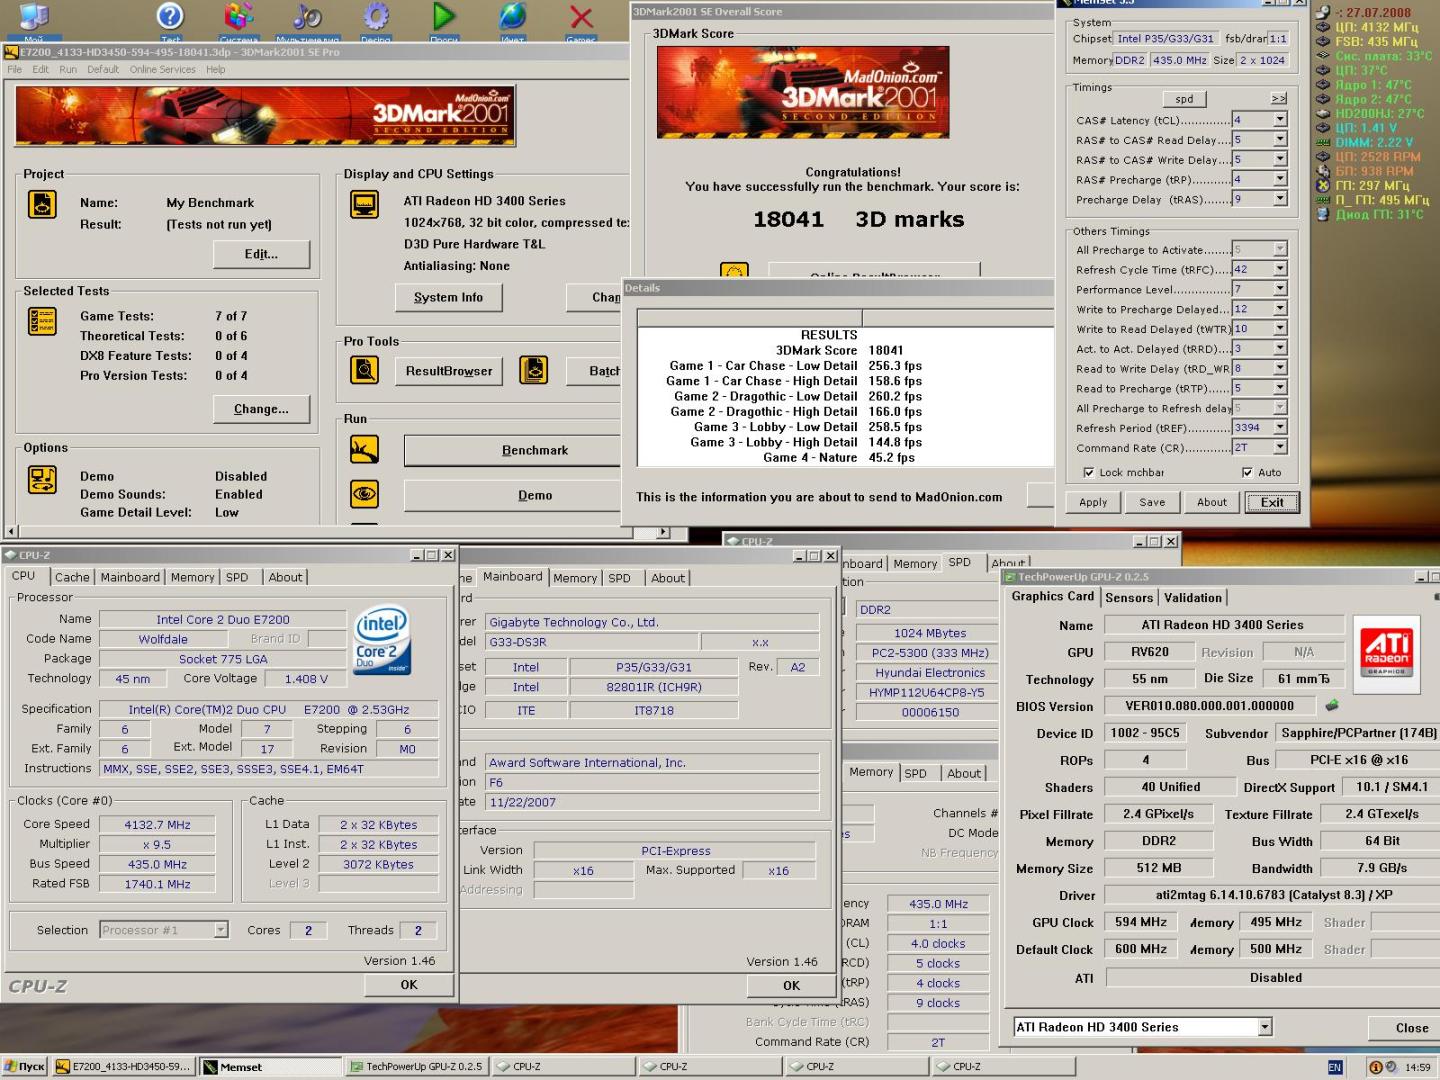Open the globe Internet desktop icon
Screen dimensions: 1440x1080
[512, 18]
